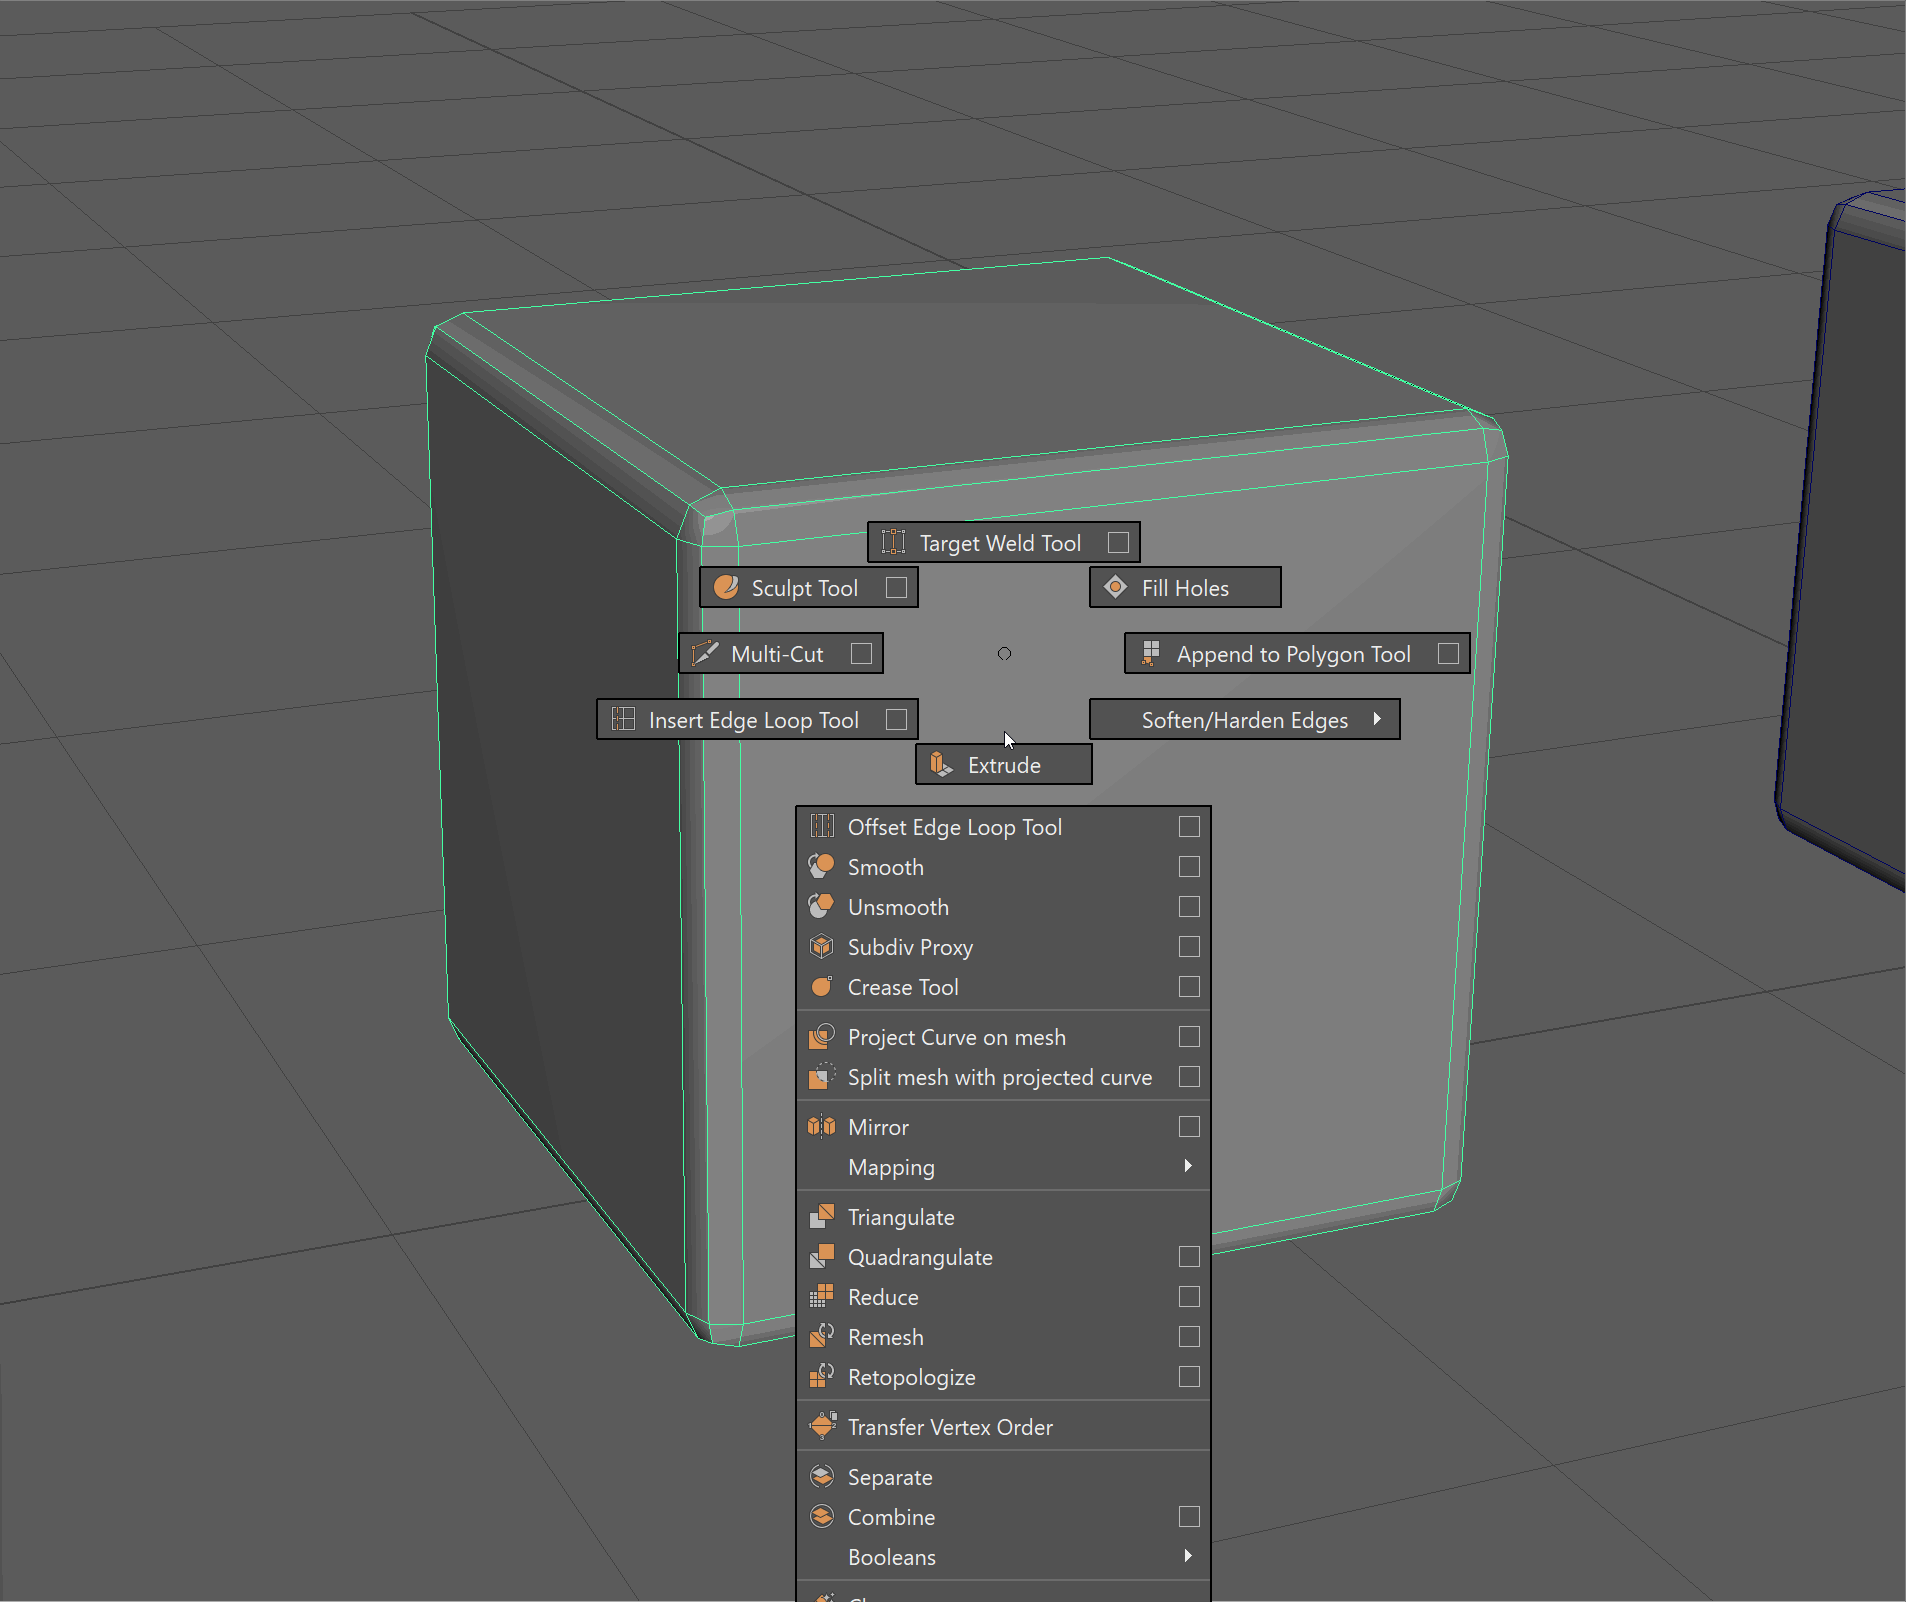Click the Fill Holes icon
The height and width of the screenshot is (1602, 1906).
[x=1115, y=587]
